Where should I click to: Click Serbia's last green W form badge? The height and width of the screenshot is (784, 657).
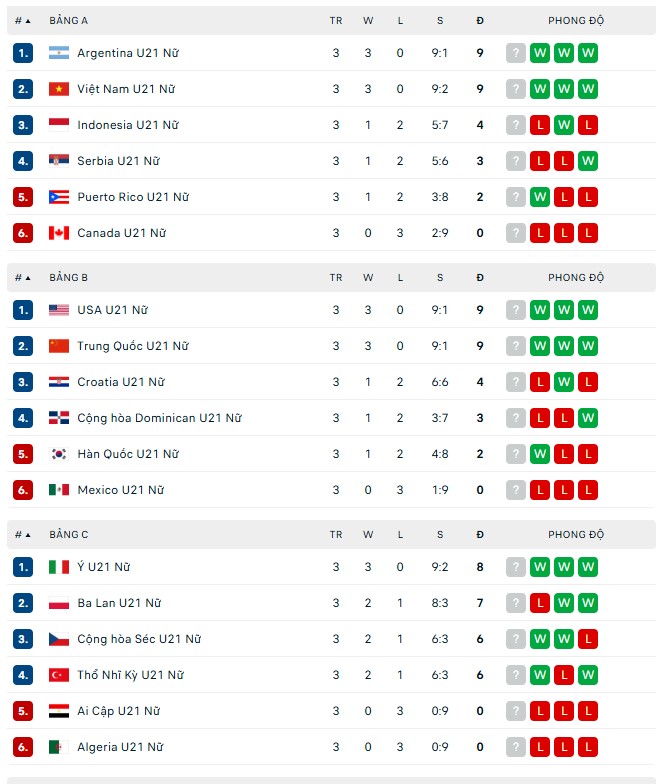click(588, 161)
